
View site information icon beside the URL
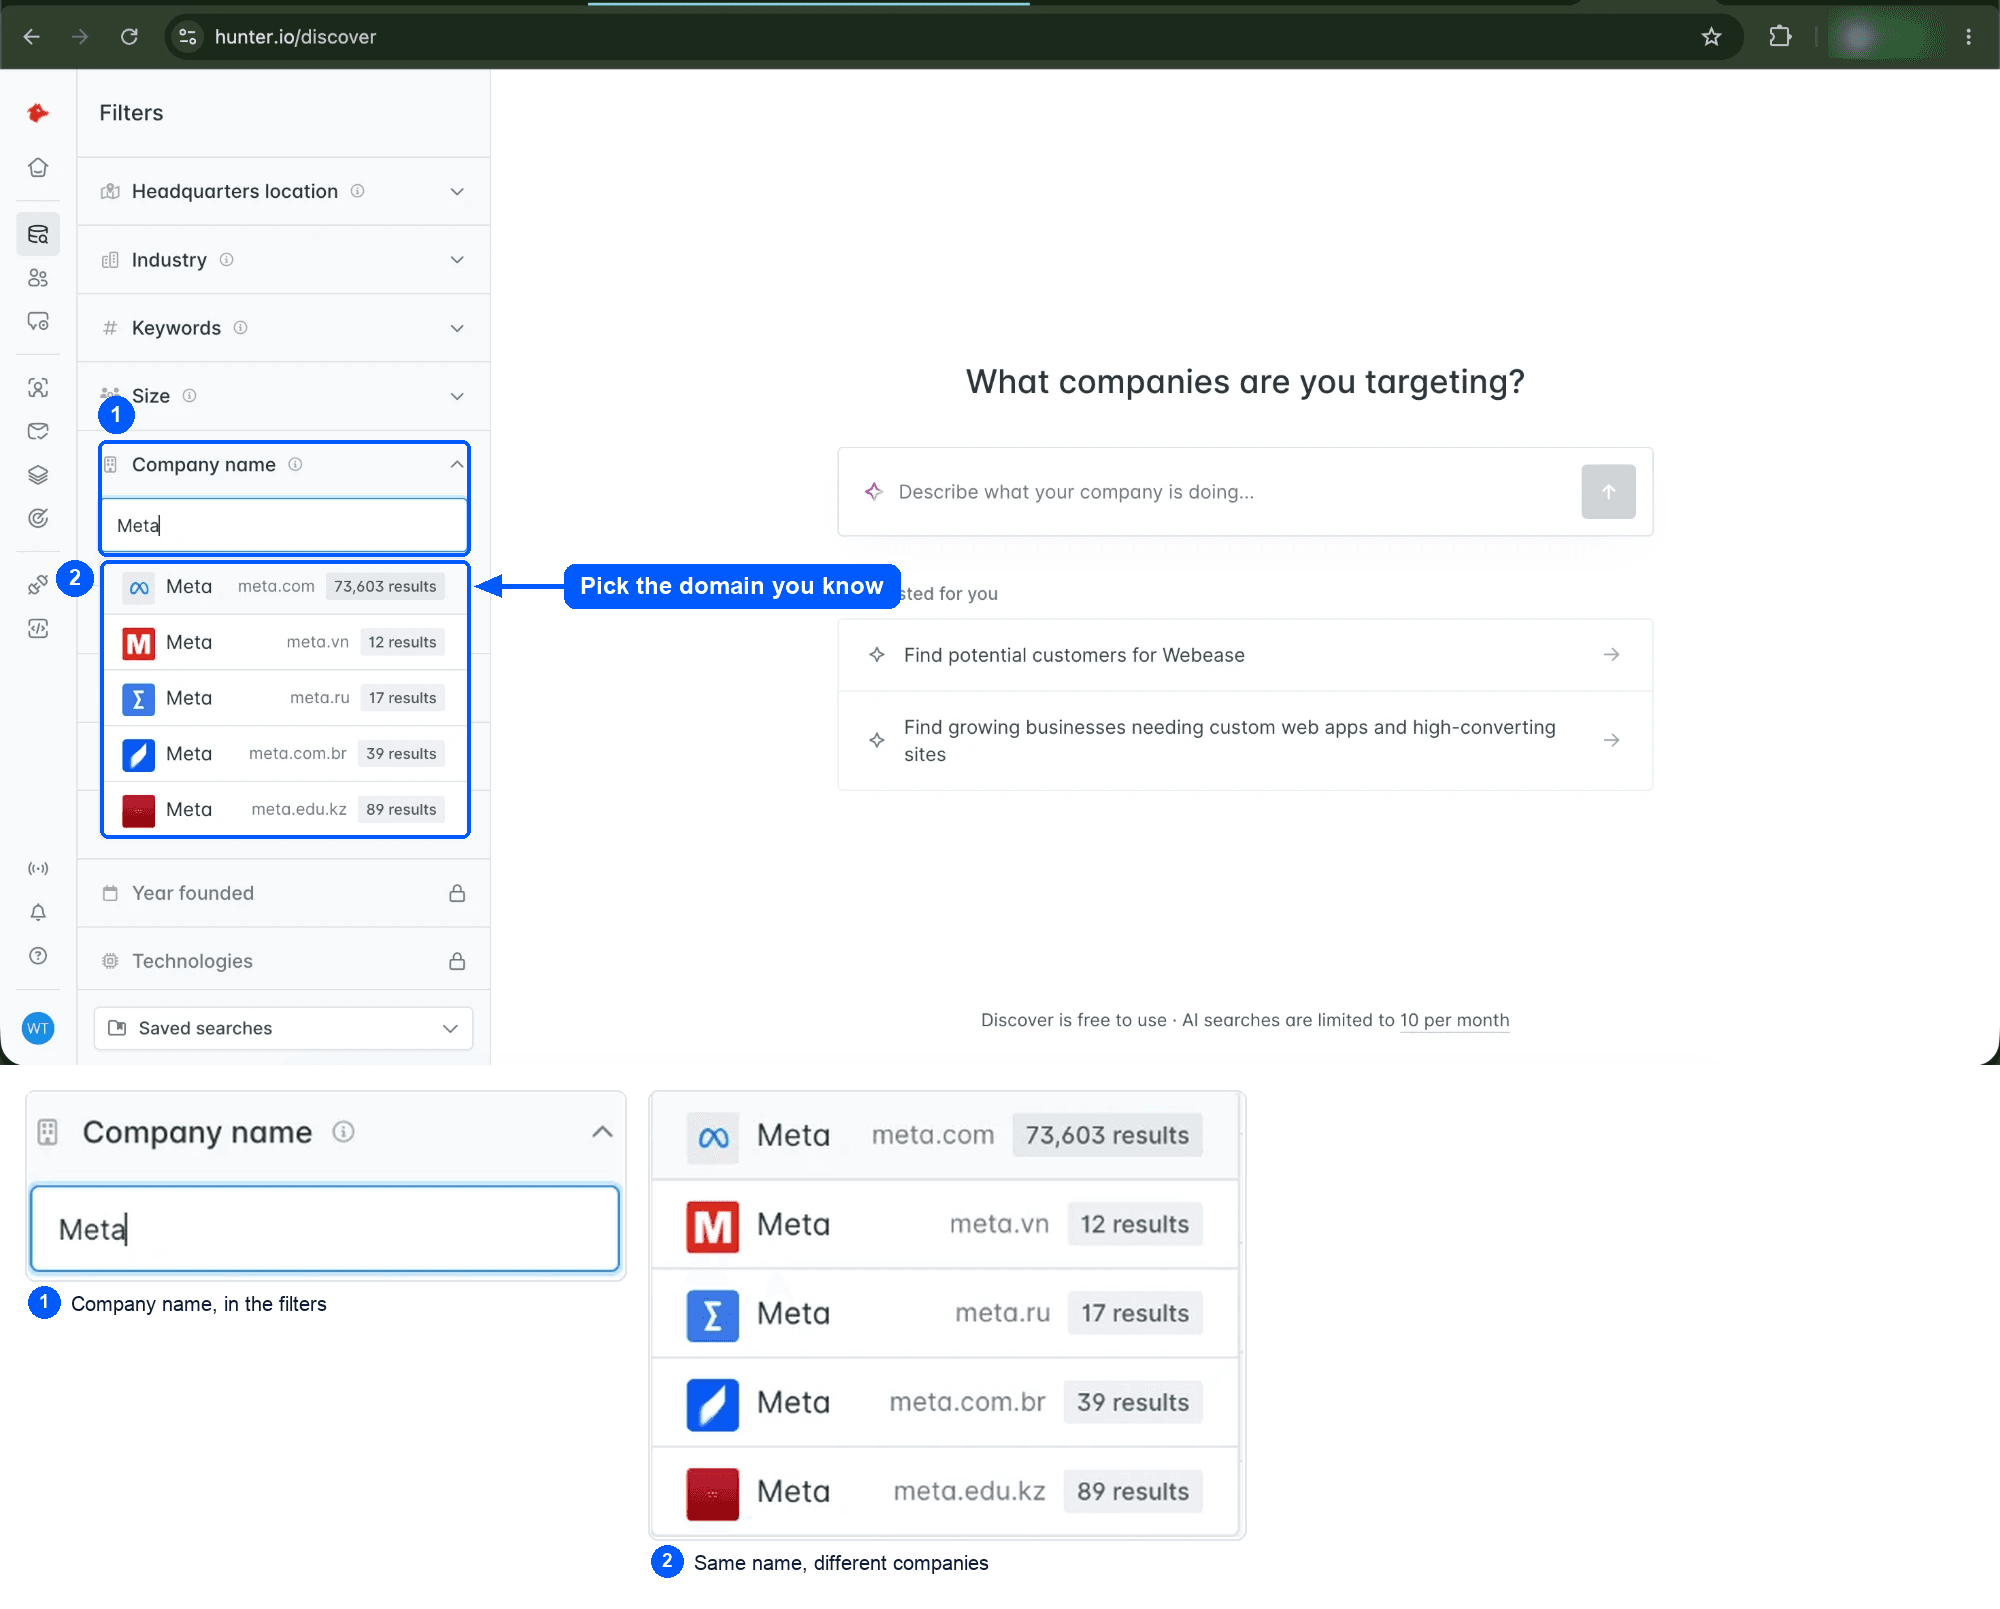[x=187, y=37]
